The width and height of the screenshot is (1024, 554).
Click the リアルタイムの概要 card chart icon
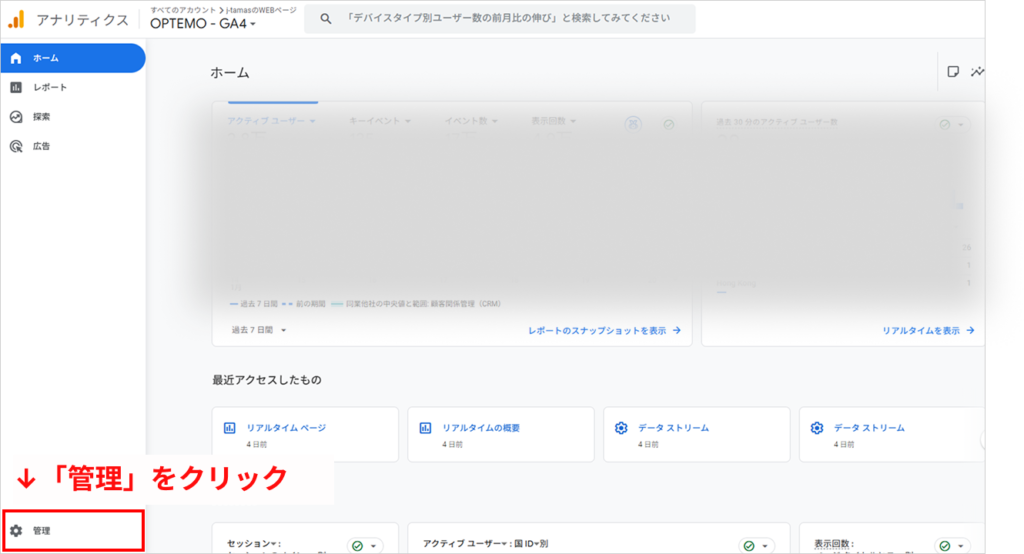pyautogui.click(x=426, y=428)
